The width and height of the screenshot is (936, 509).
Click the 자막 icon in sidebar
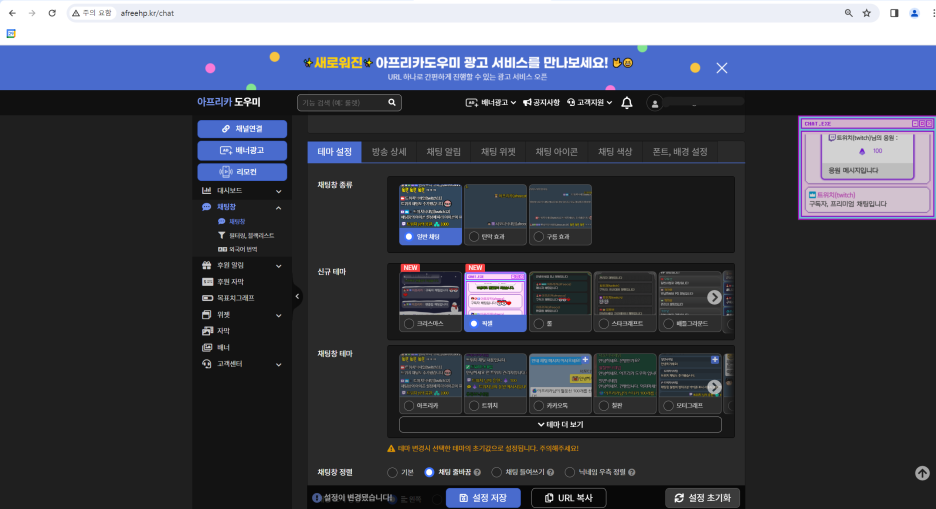tap(207, 331)
